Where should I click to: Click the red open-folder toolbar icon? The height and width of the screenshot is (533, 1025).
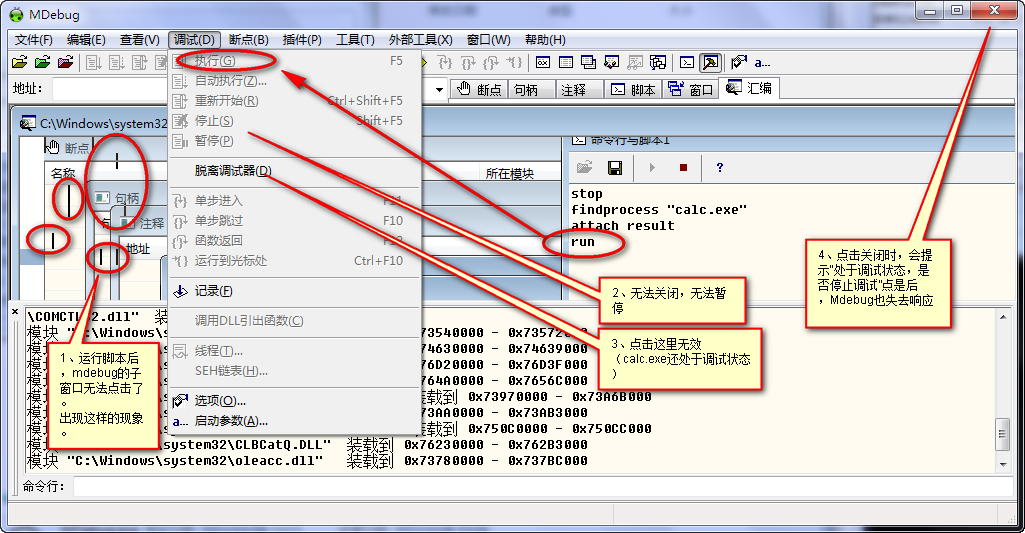point(65,63)
